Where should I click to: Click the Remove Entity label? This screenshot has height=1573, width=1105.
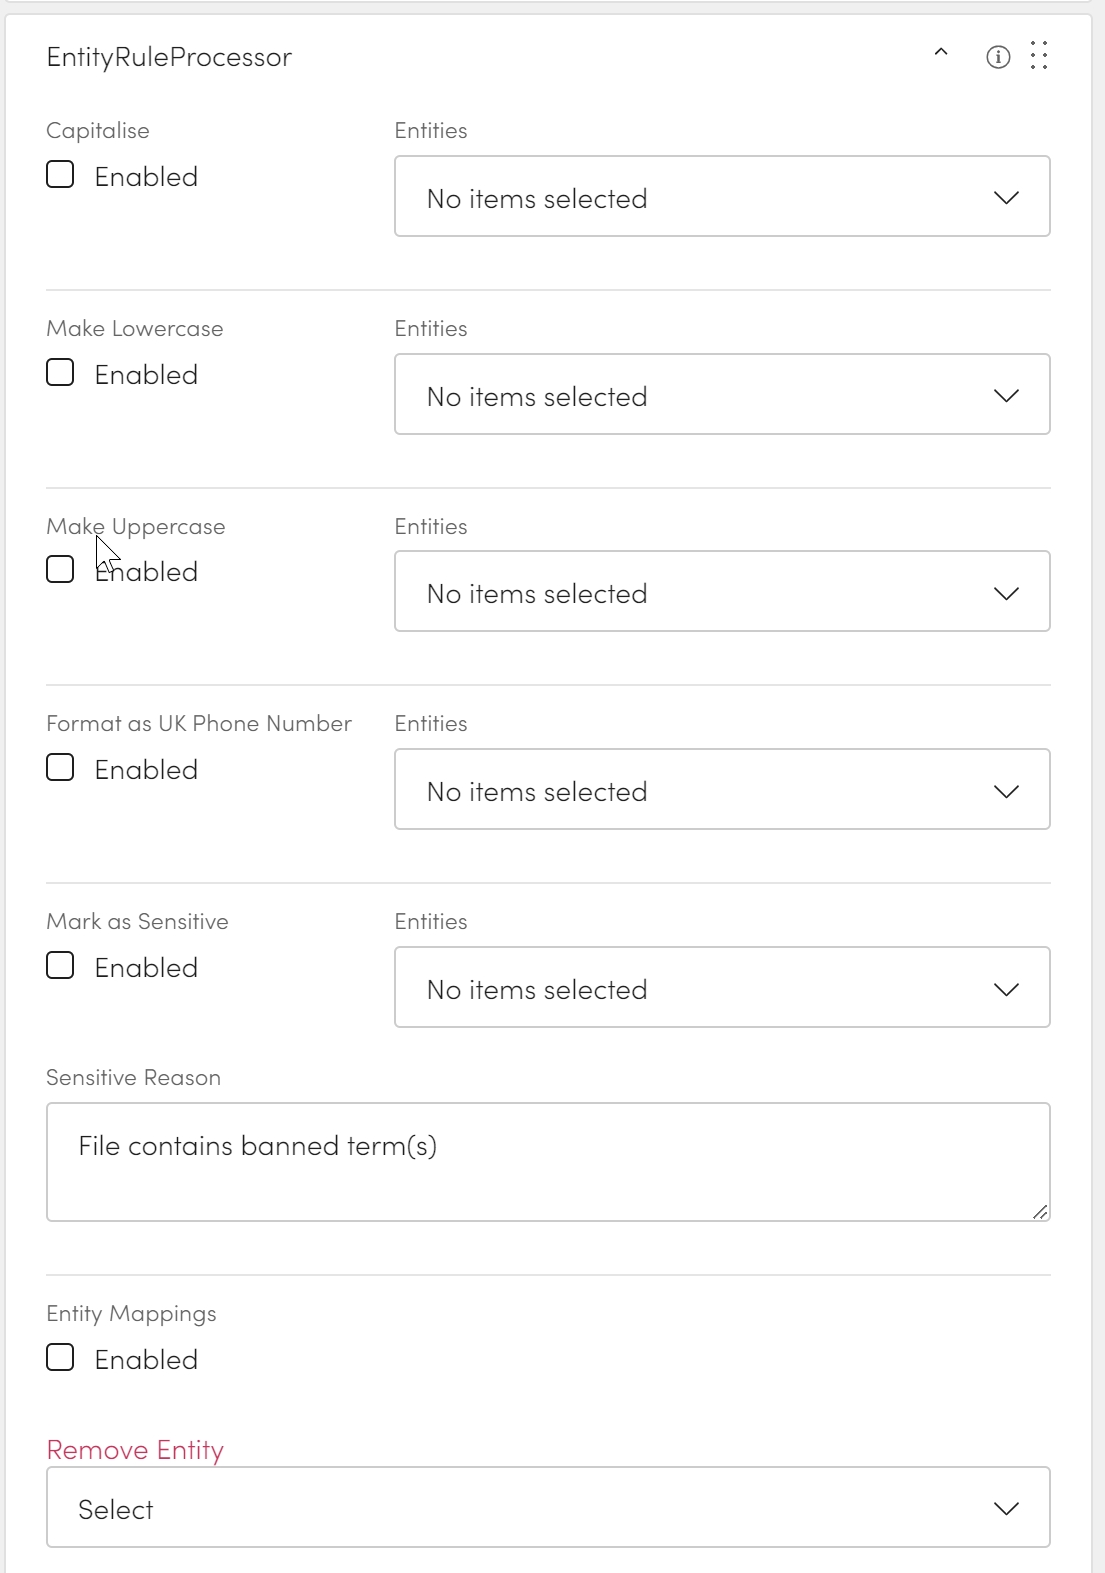click(x=135, y=1450)
